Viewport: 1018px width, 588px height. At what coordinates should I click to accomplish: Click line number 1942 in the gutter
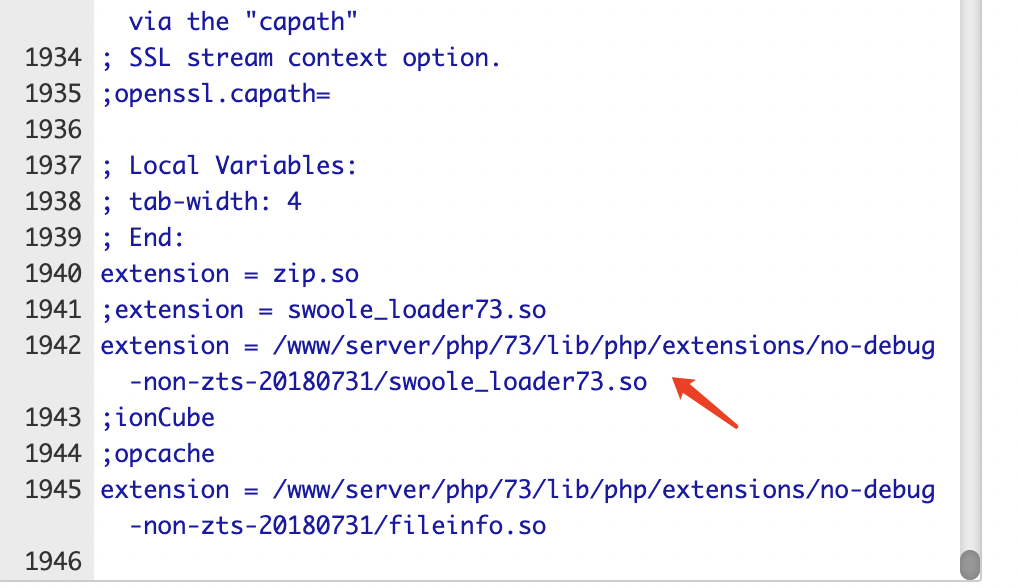tap(53, 346)
